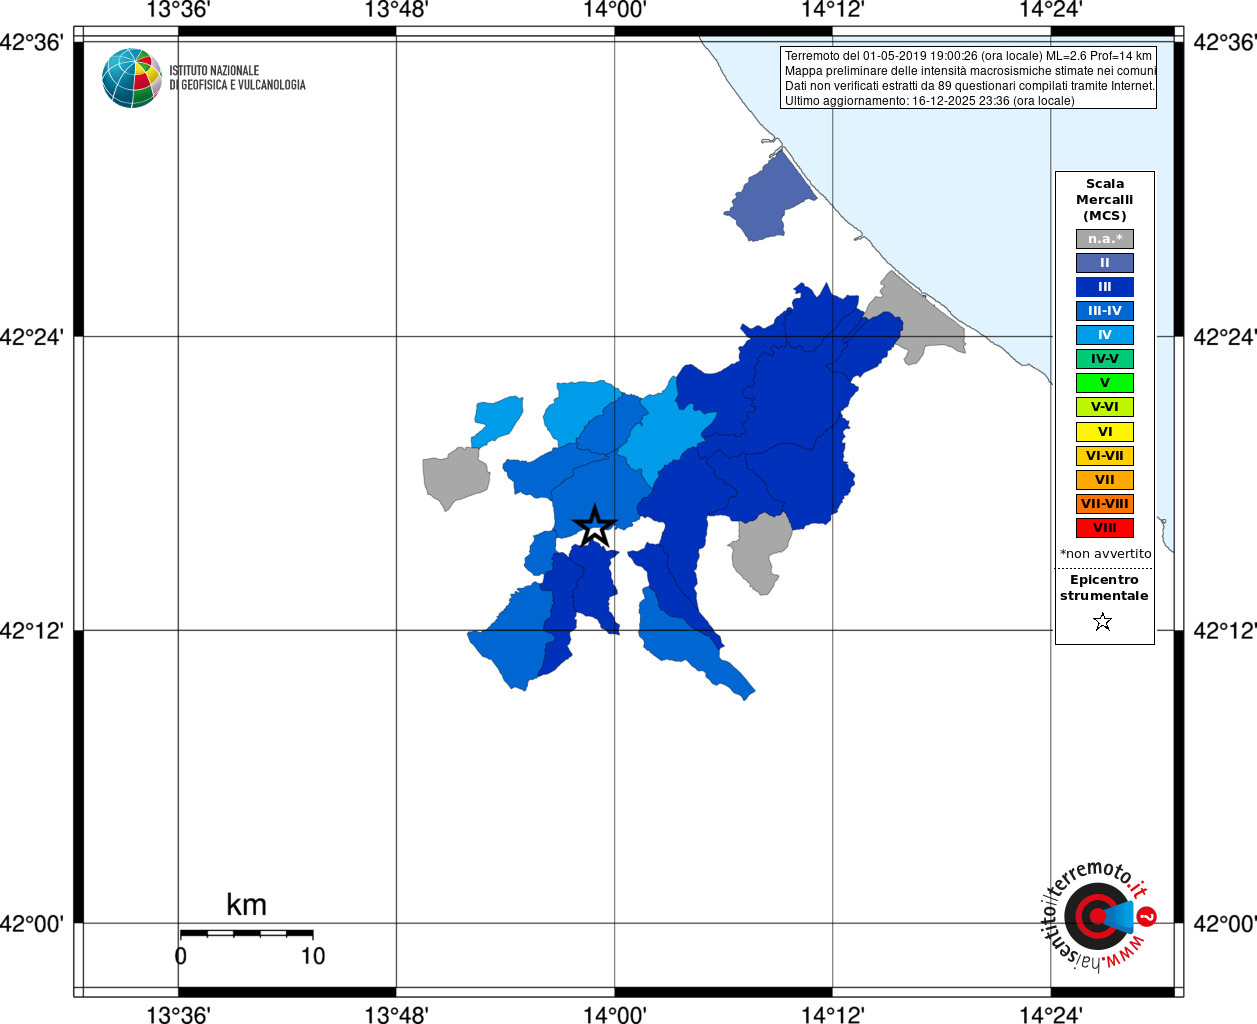Select the III intensity legend swatch

1105,287
